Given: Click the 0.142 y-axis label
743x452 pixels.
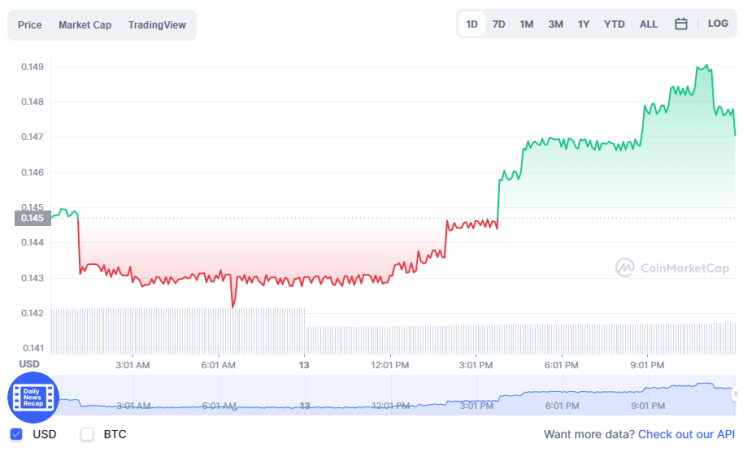Looking at the screenshot, I should [32, 313].
